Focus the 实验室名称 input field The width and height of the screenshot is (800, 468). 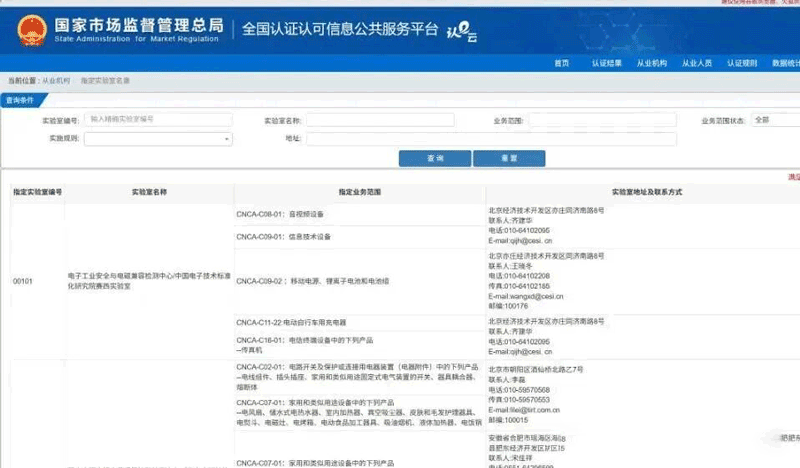[380, 120]
